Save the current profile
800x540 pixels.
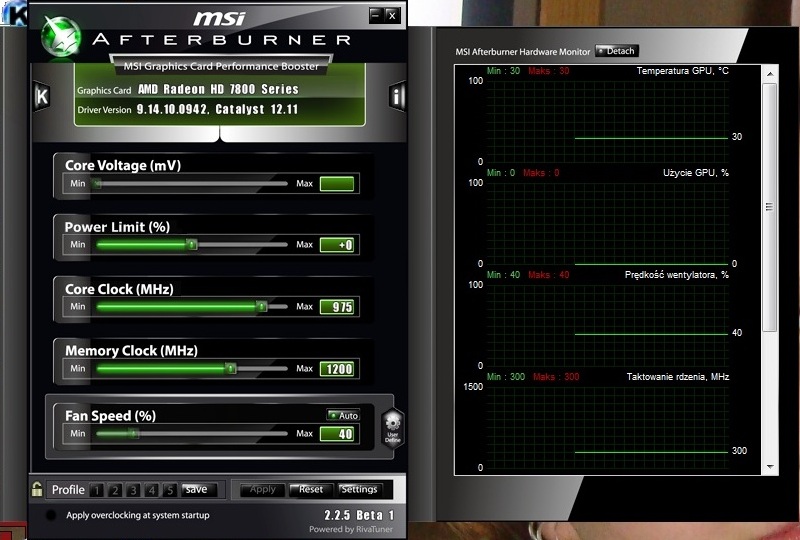[199, 489]
